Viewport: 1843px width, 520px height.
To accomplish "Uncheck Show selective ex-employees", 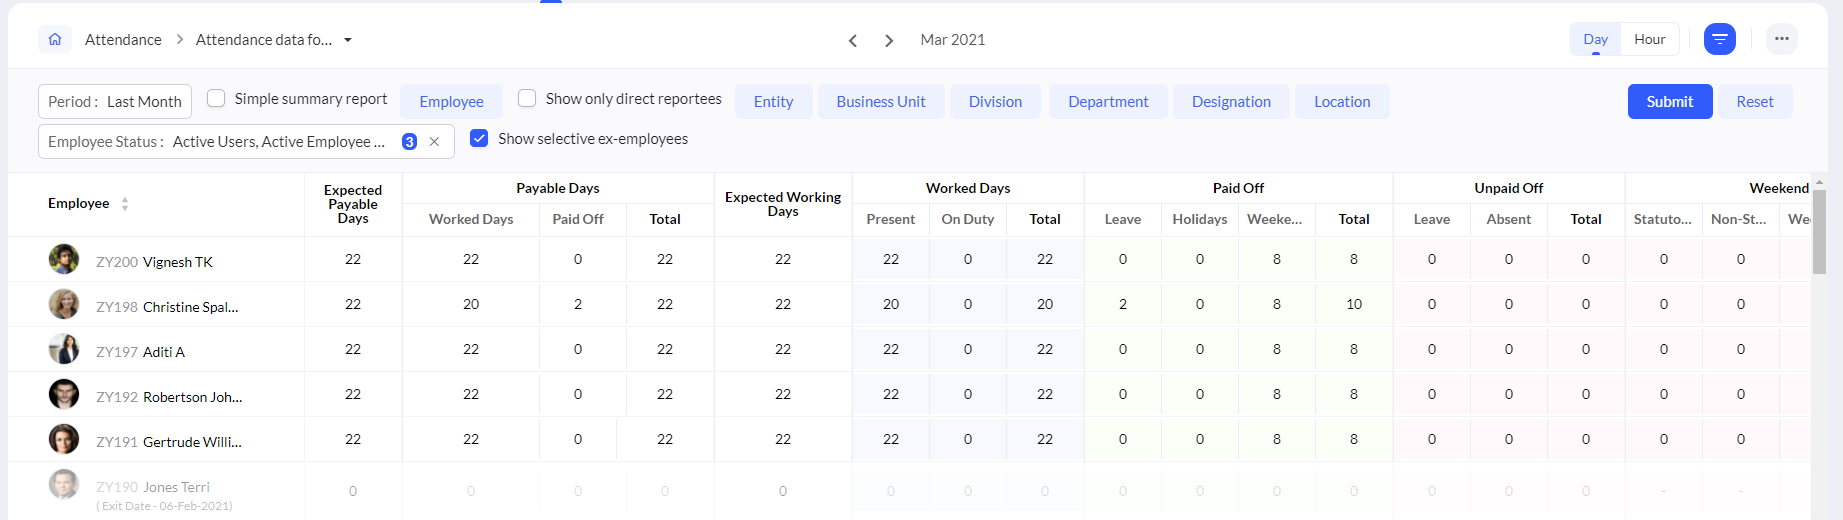I will pyautogui.click(x=479, y=138).
